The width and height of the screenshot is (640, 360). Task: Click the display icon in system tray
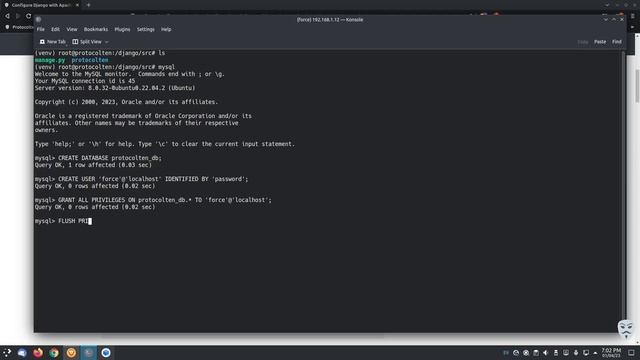586,353
